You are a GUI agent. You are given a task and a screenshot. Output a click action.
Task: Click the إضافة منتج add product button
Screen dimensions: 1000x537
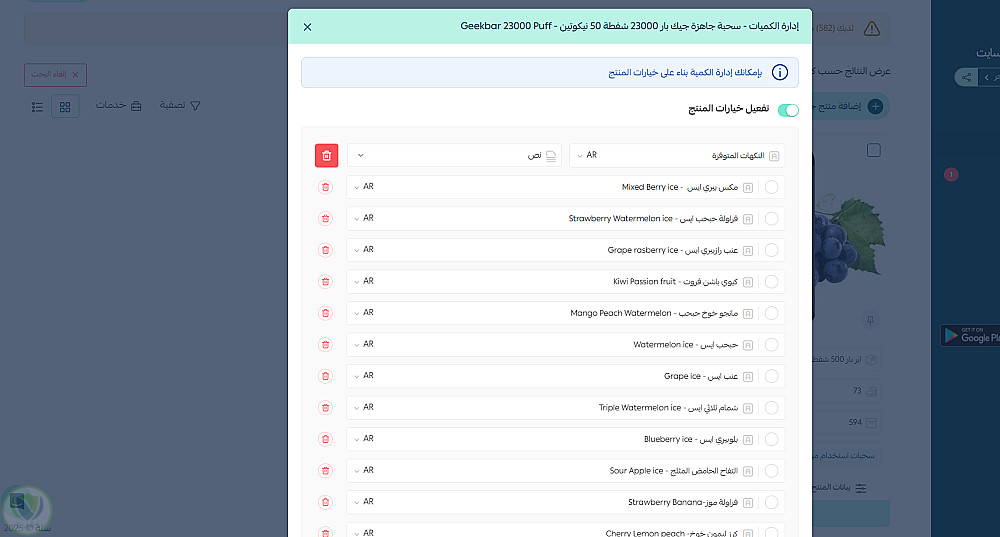coord(850,106)
